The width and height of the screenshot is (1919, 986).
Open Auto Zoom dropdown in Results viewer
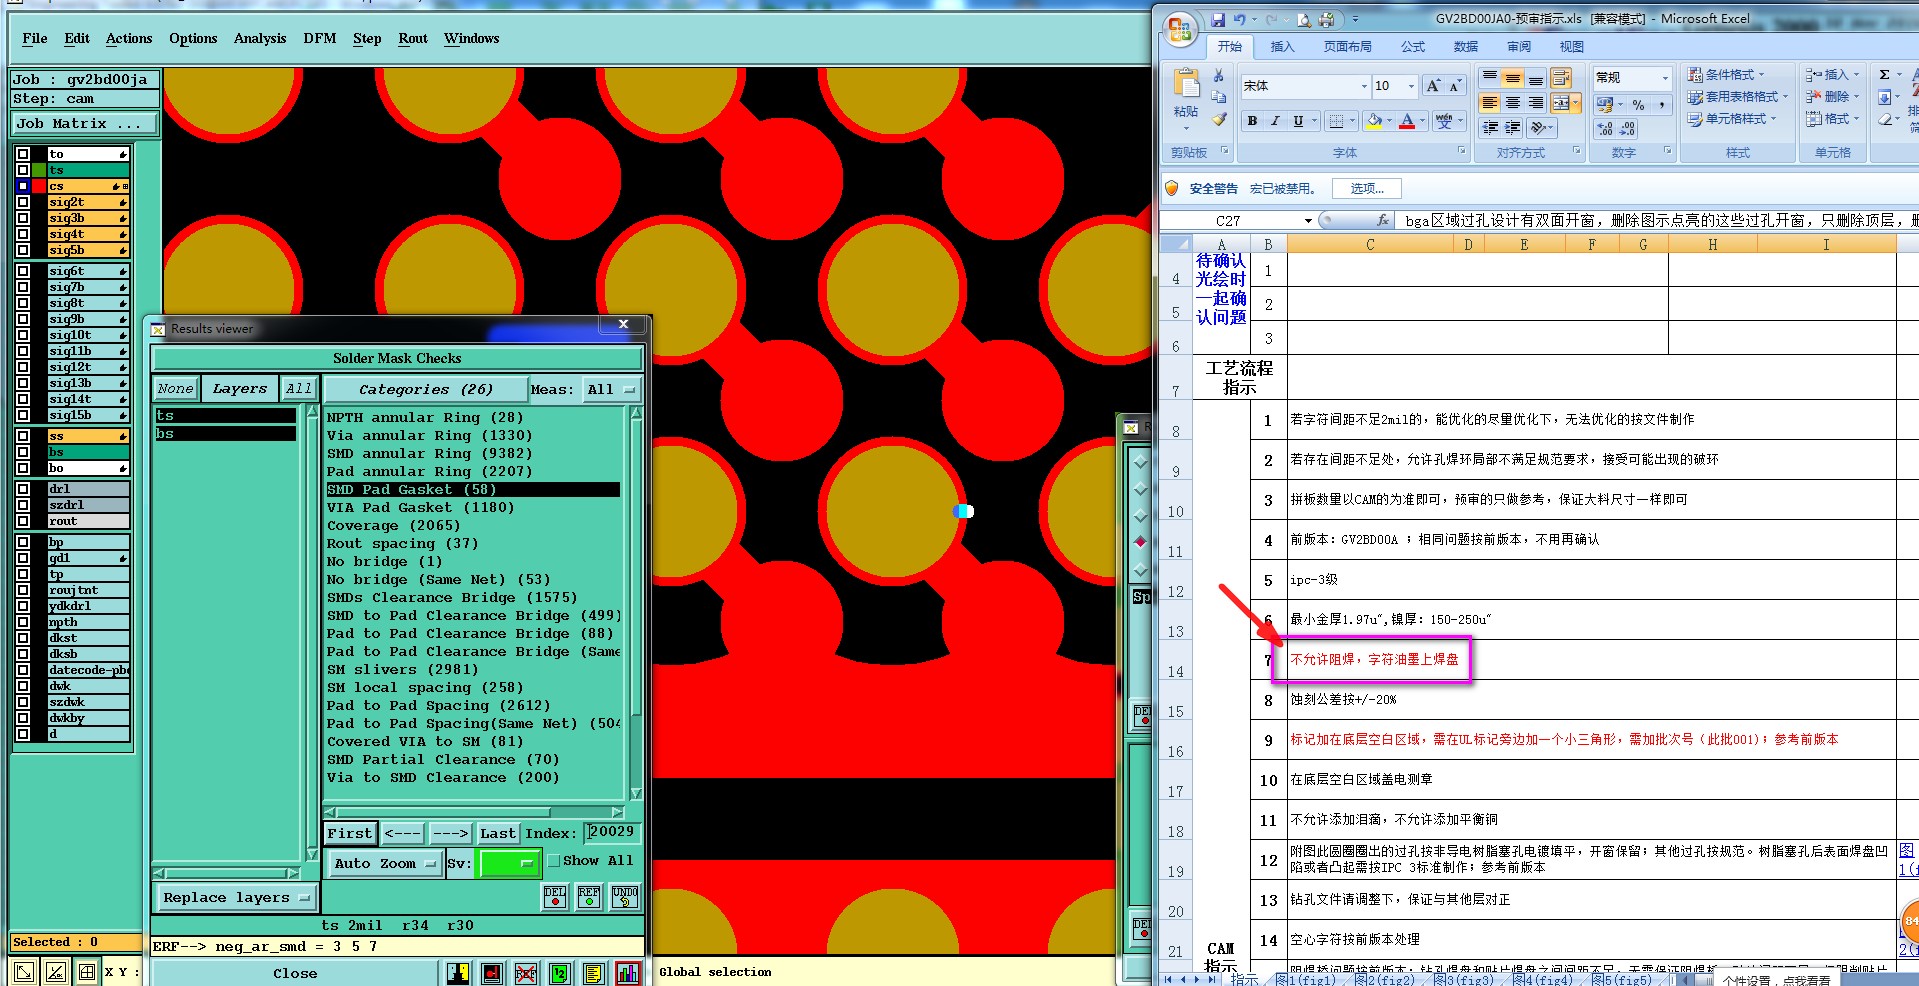pos(384,863)
